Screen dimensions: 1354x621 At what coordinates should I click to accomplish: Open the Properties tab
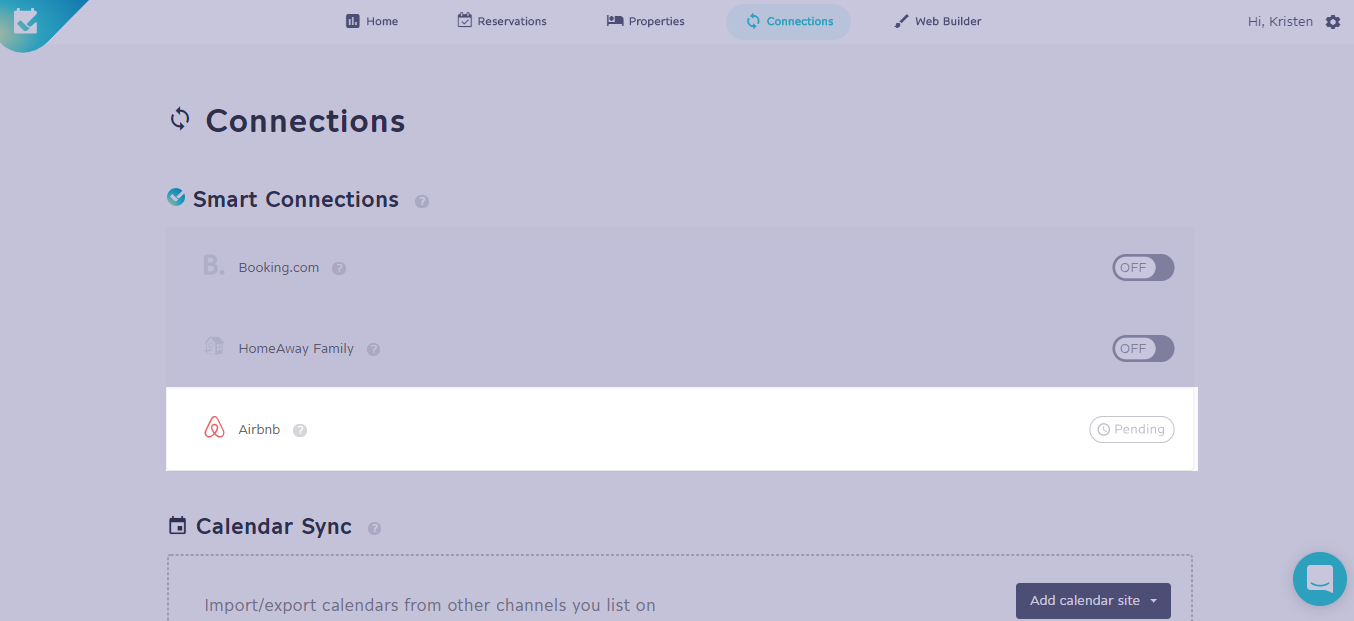pos(645,21)
